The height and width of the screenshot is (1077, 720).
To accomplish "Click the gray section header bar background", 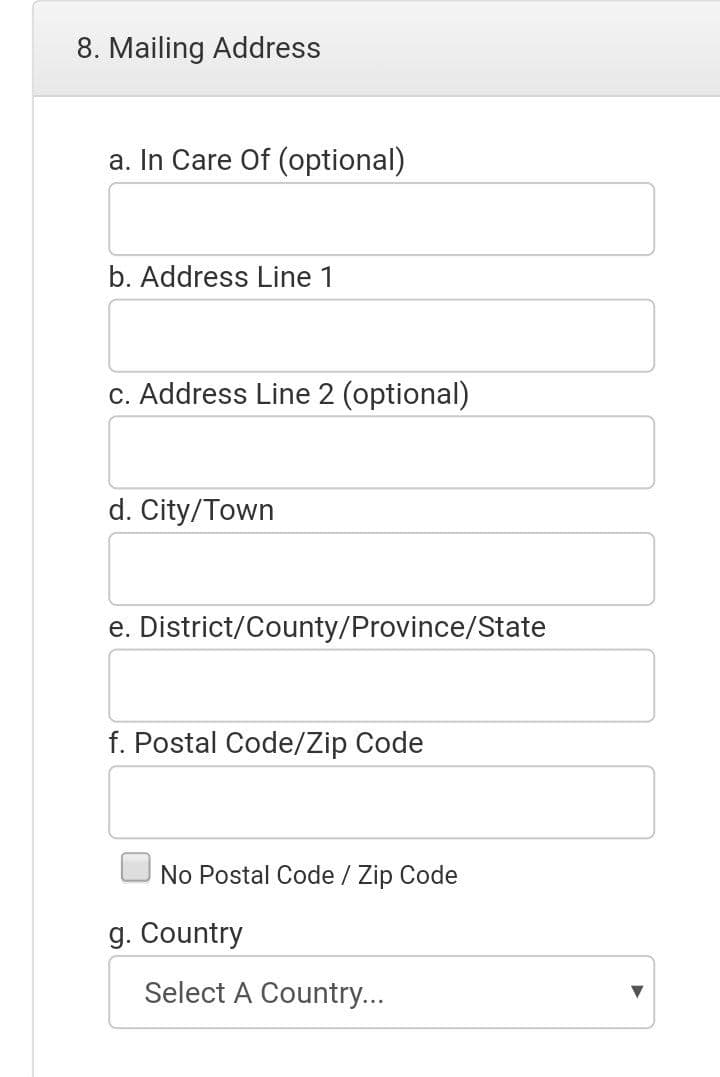I will click(x=515, y=49).
